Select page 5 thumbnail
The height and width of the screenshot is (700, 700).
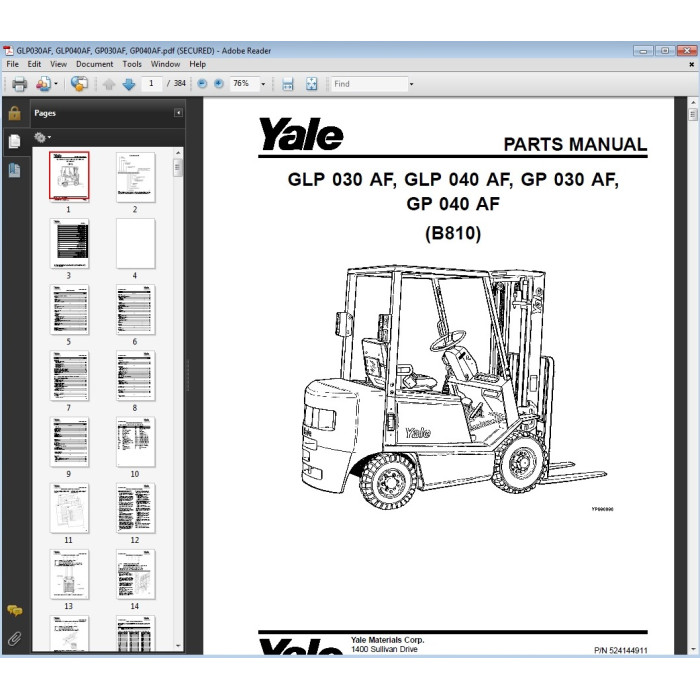pos(69,309)
